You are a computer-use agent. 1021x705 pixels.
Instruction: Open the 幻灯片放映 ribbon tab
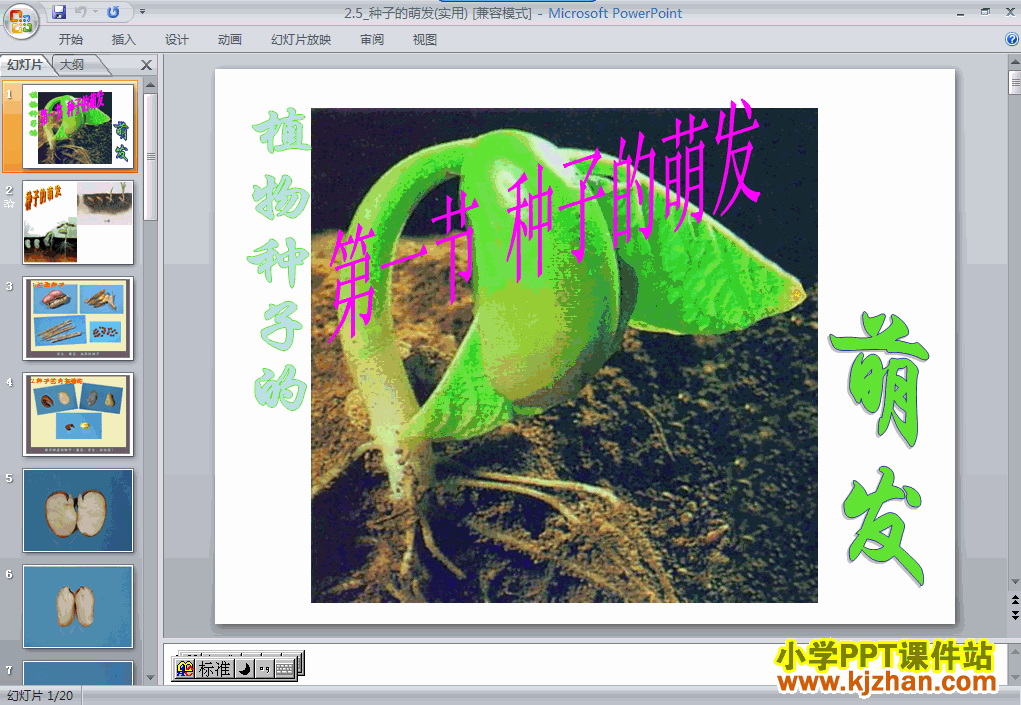(x=301, y=40)
